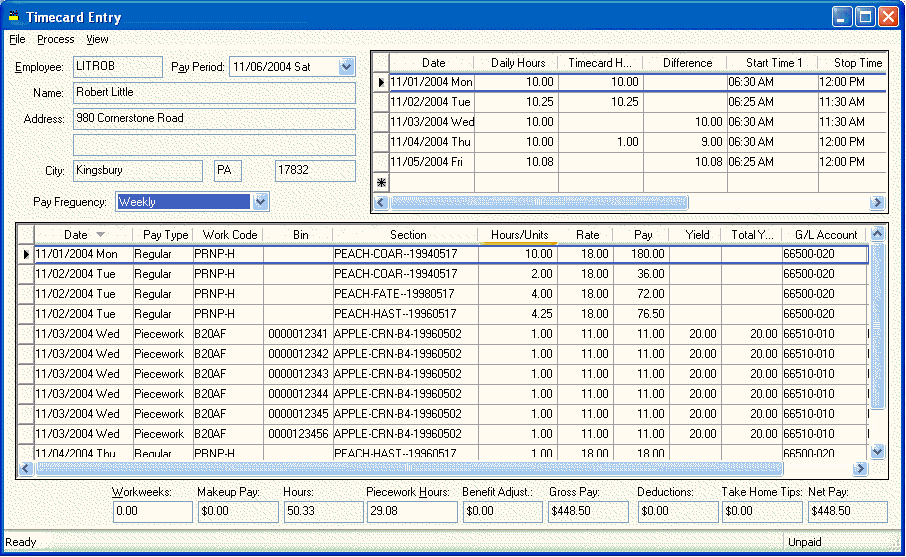Click the upper grid's scroll-right arrow
This screenshot has width=906, height=557.
877,203
